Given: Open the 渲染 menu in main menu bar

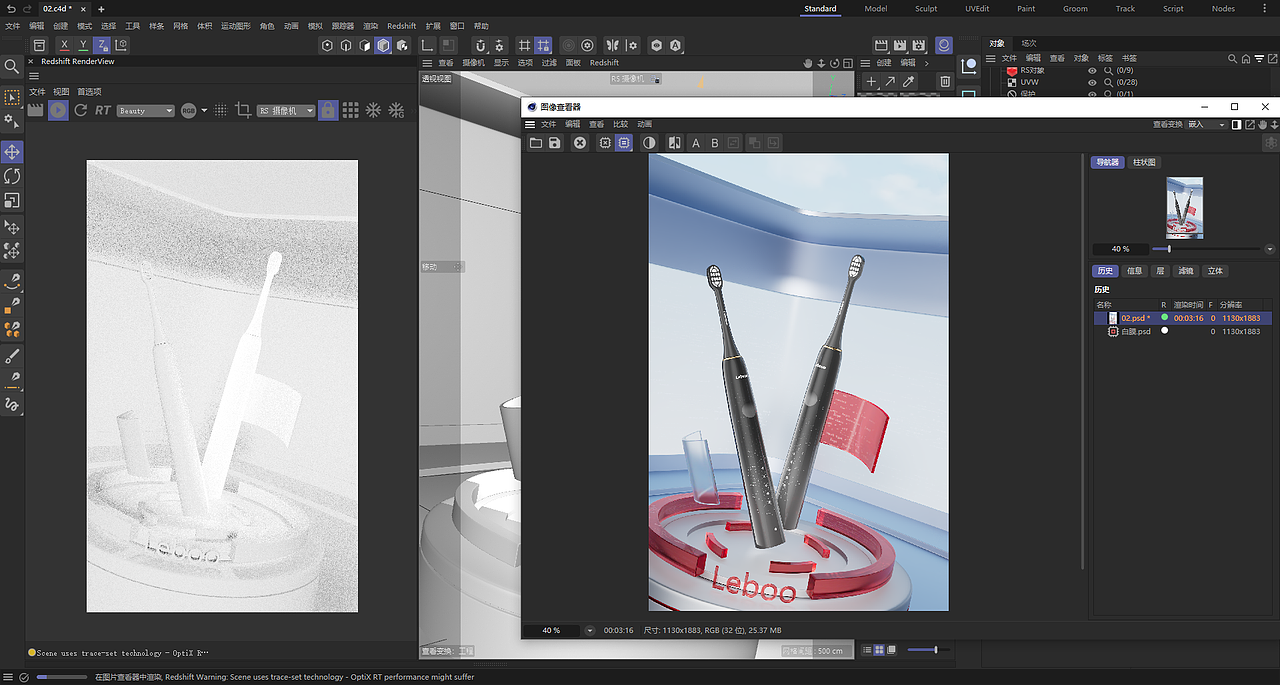Looking at the screenshot, I should click(370, 26).
